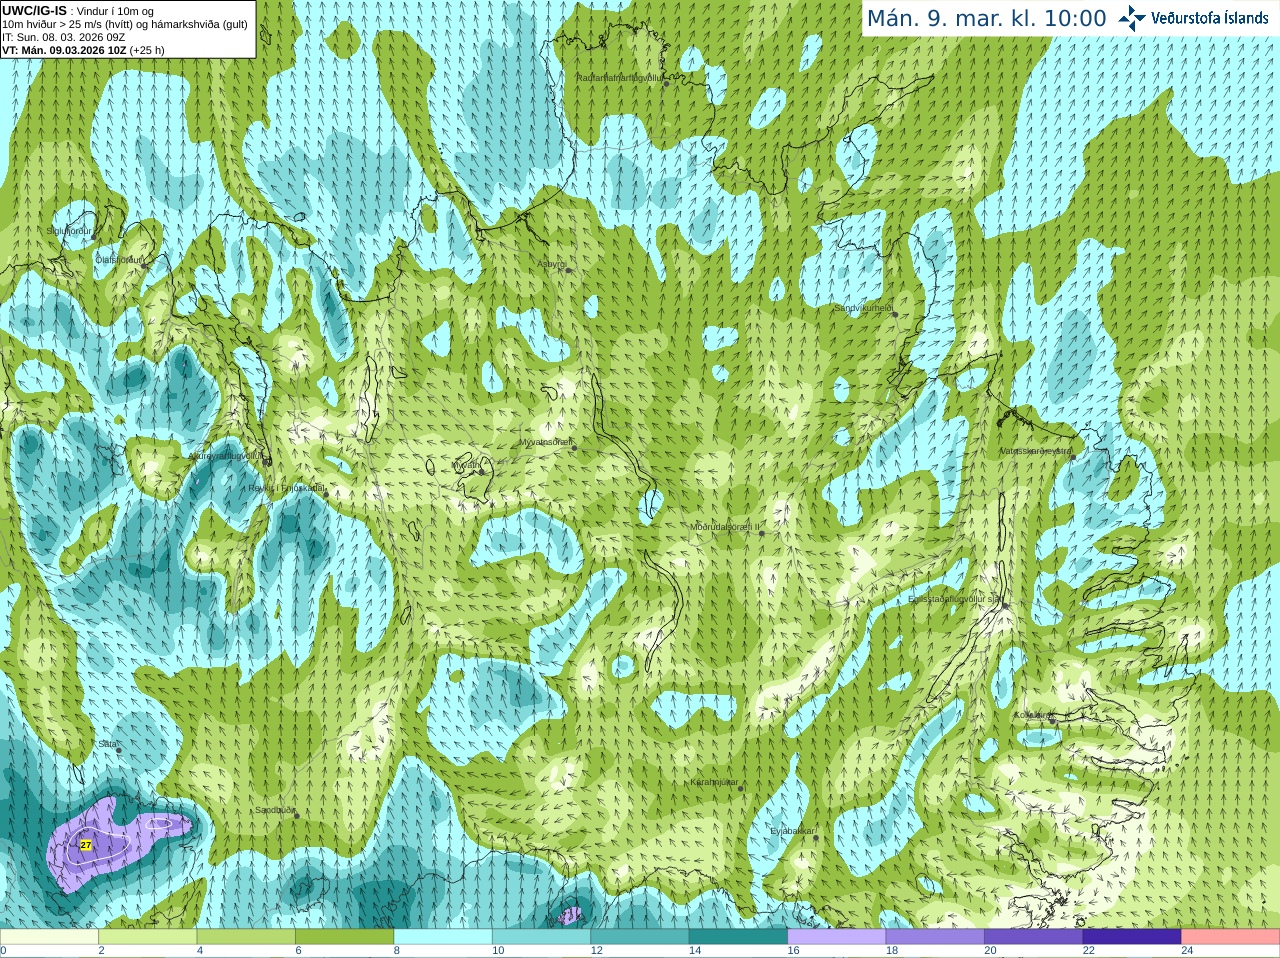Screen dimensions: 1280x958
Task: Pick the pale cyan 8–10 m/s legend swatch
Action: (443, 937)
